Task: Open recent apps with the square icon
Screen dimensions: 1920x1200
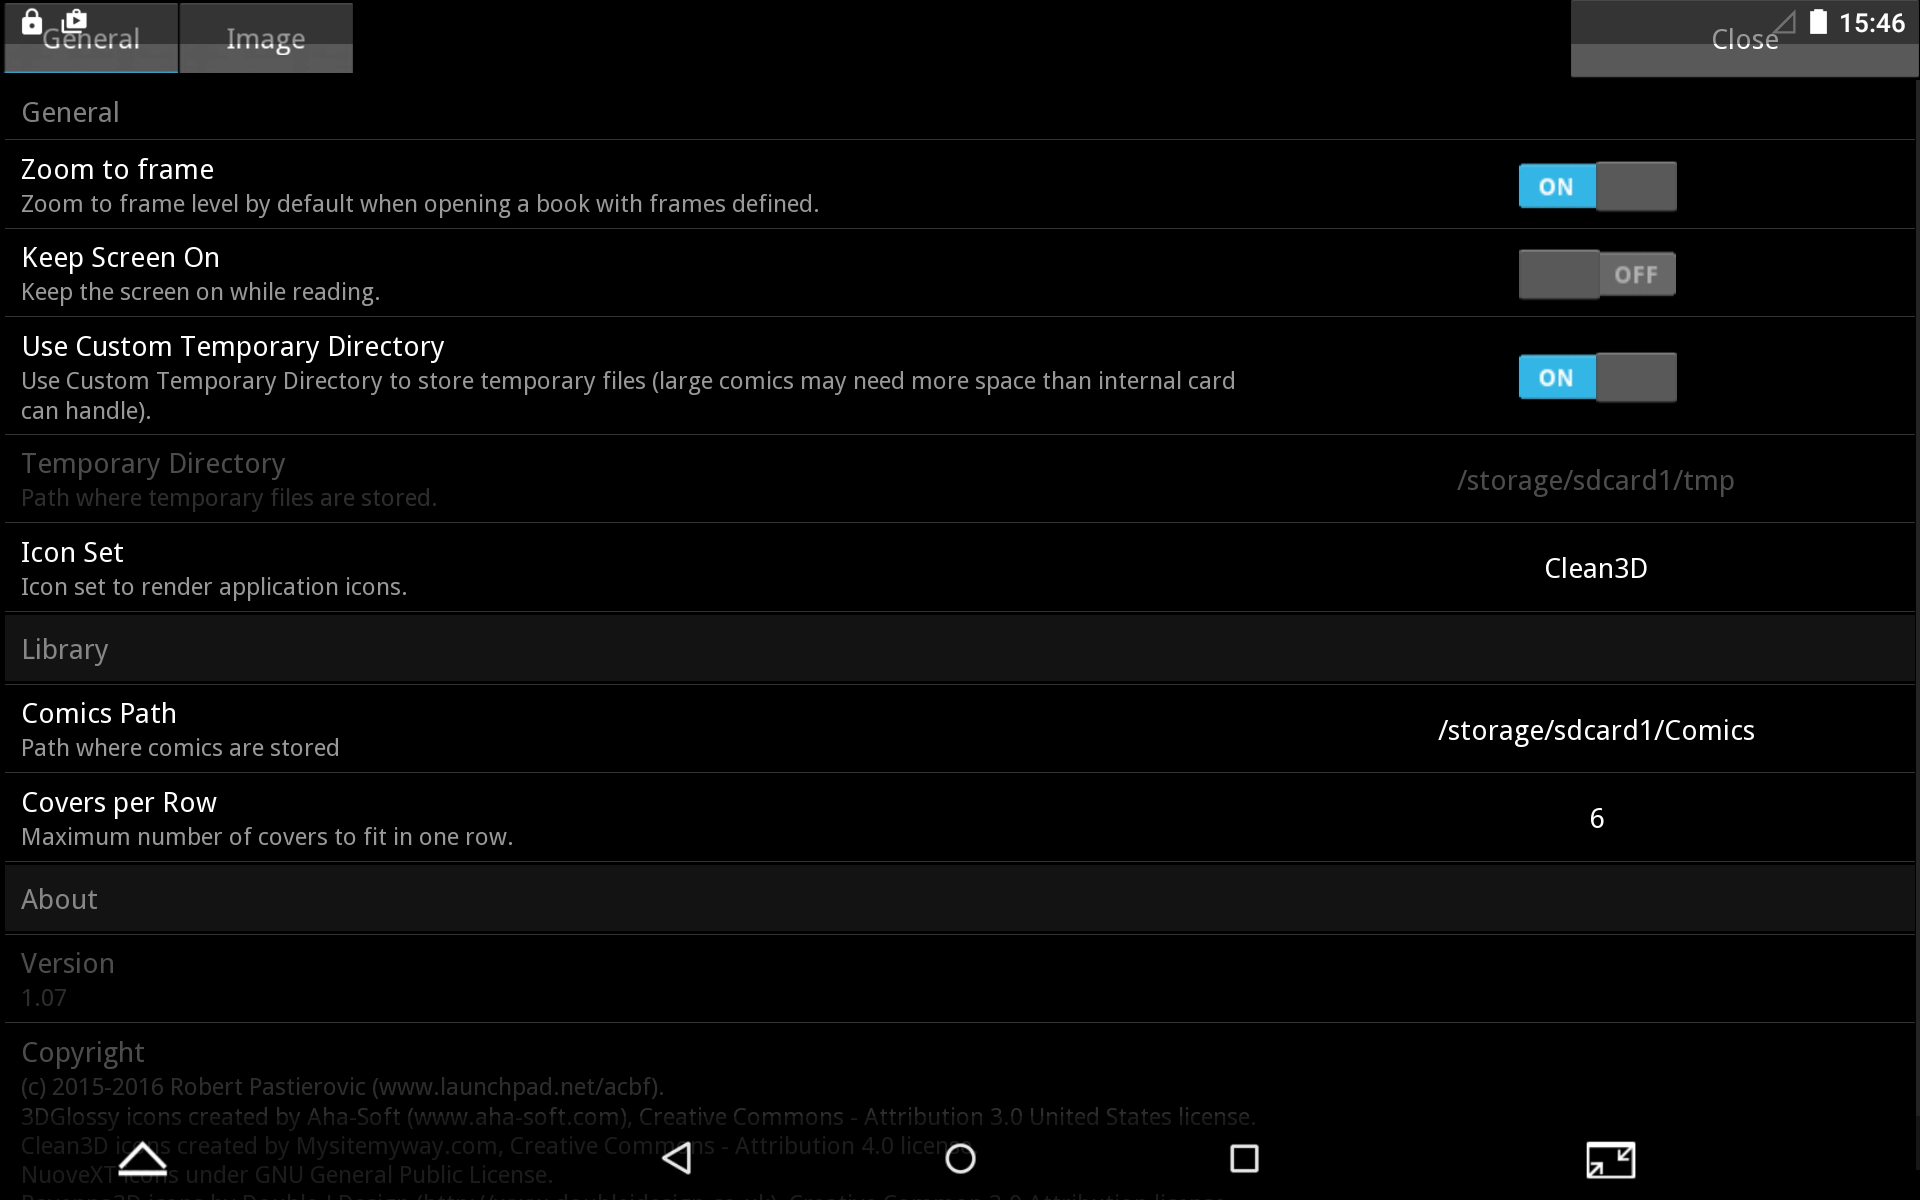Action: click(1244, 1158)
